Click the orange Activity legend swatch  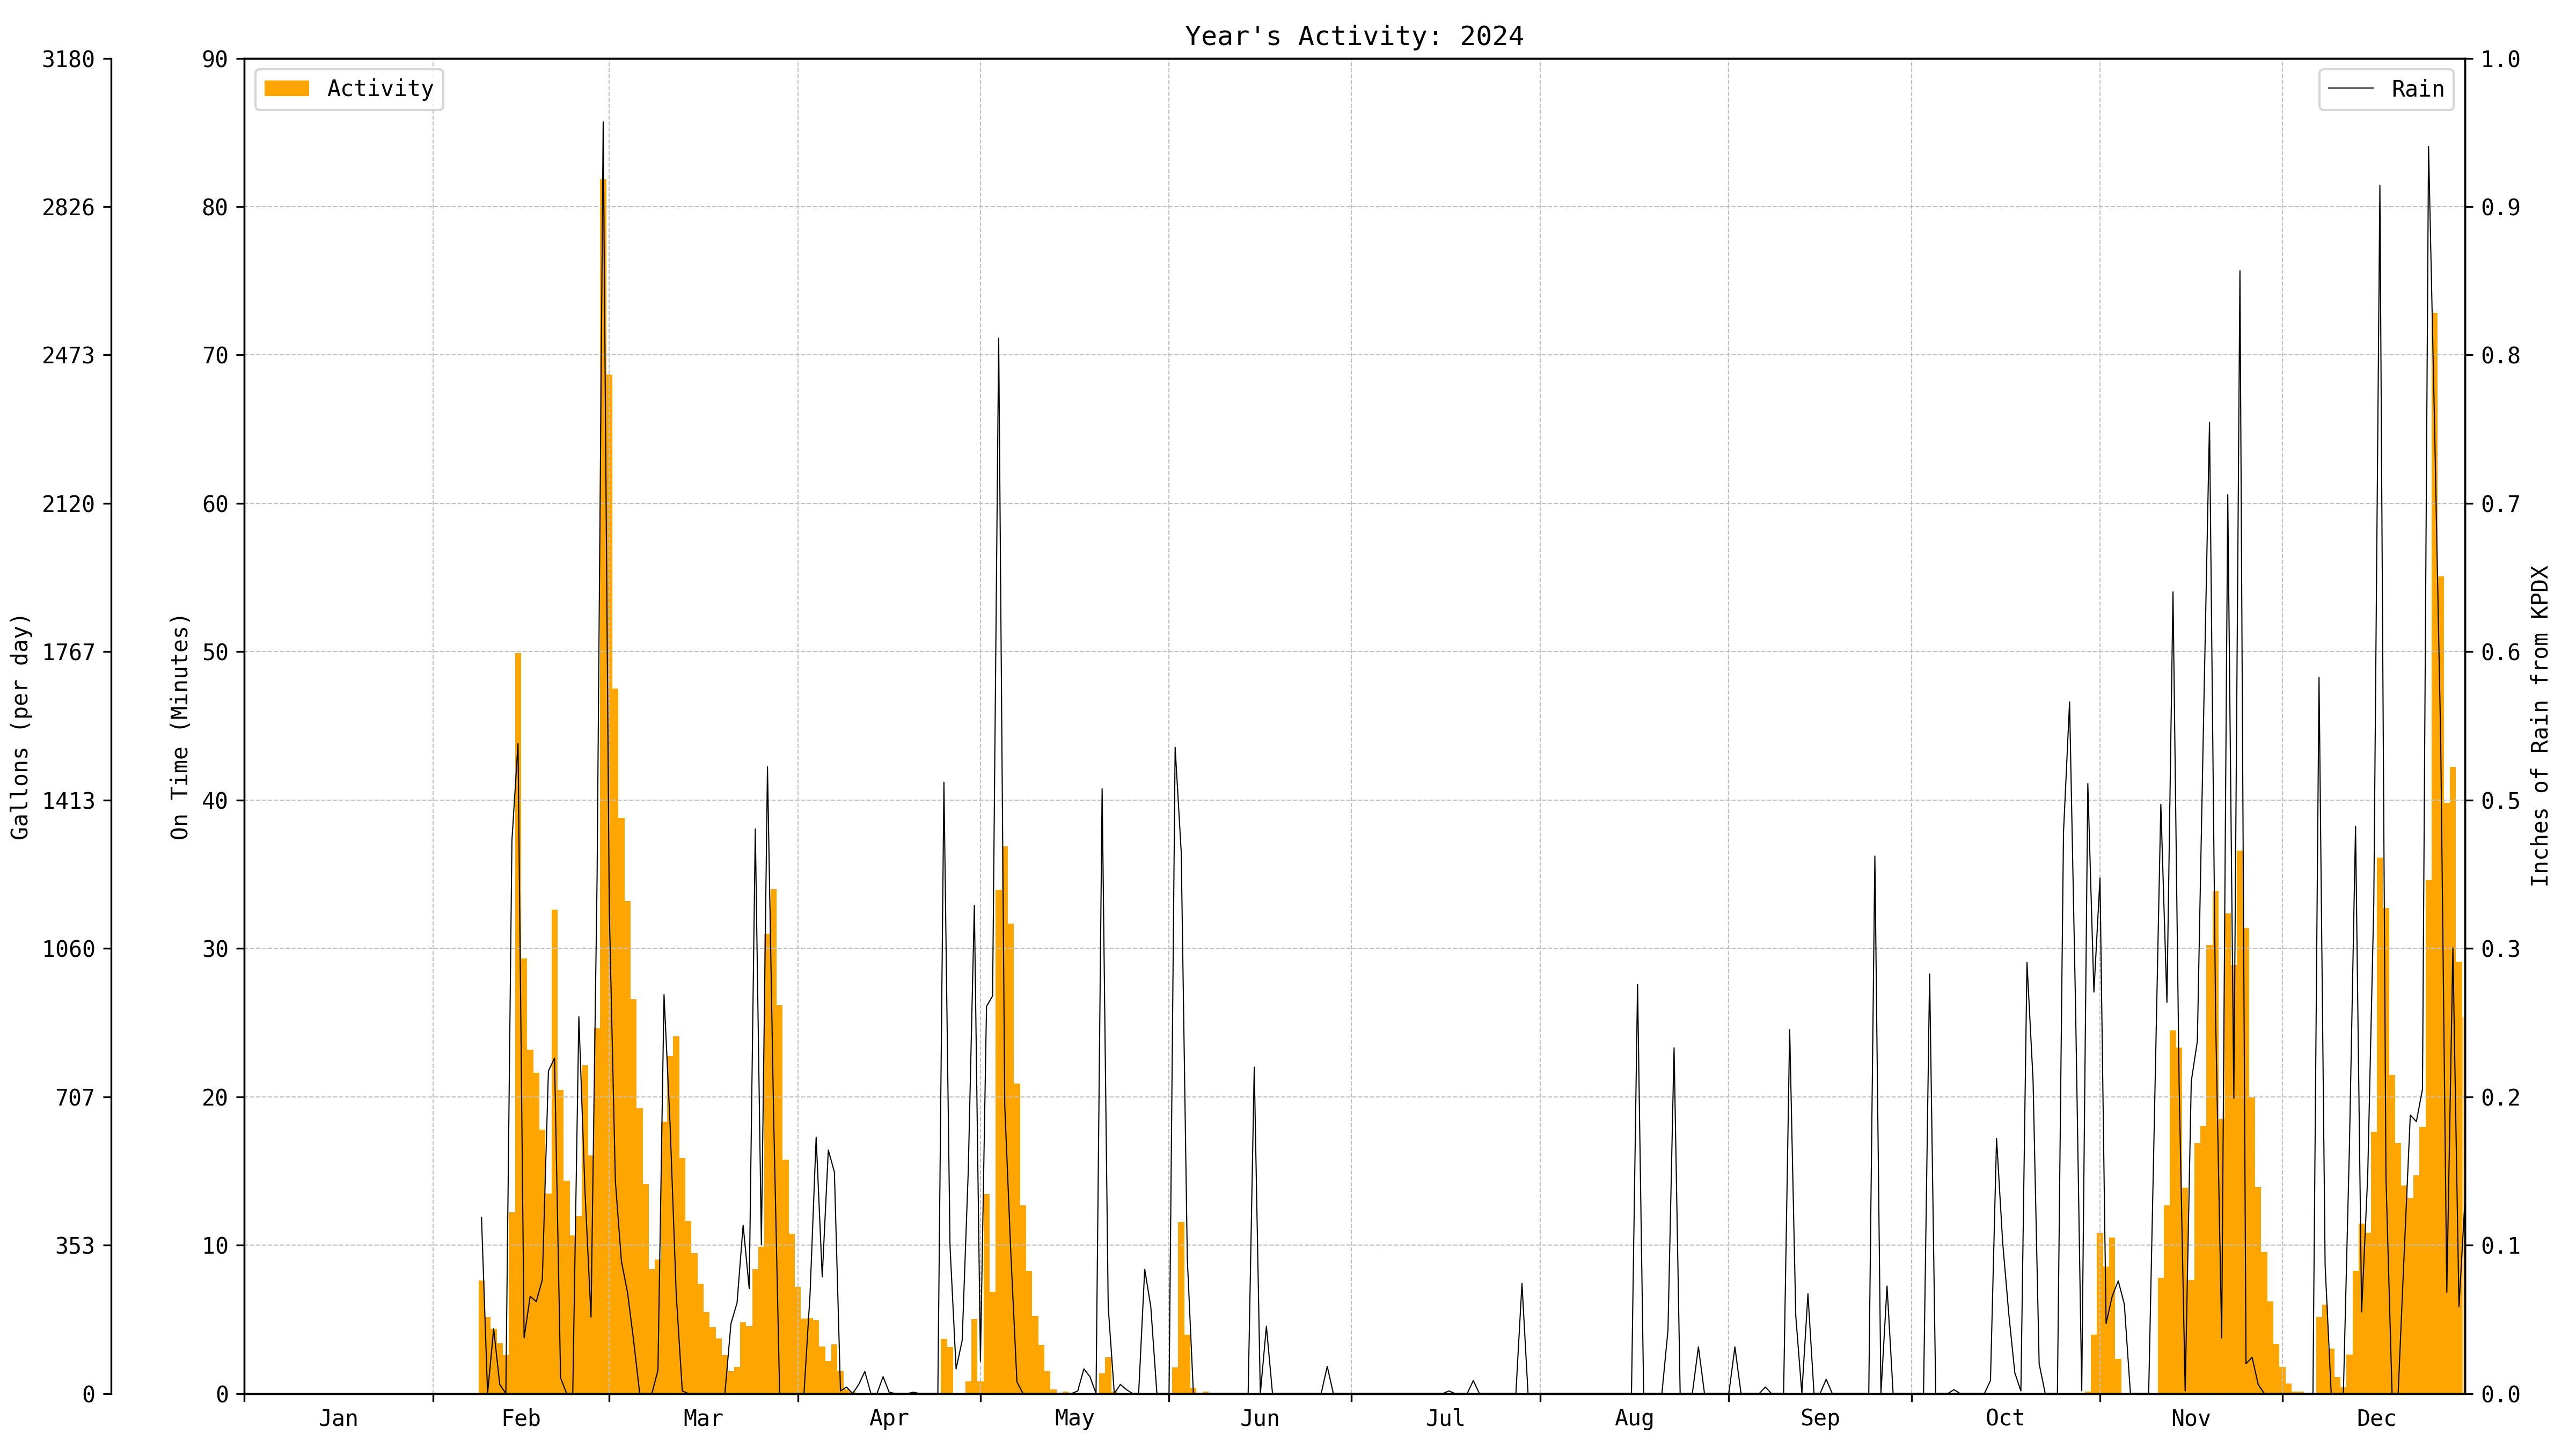tap(286, 89)
